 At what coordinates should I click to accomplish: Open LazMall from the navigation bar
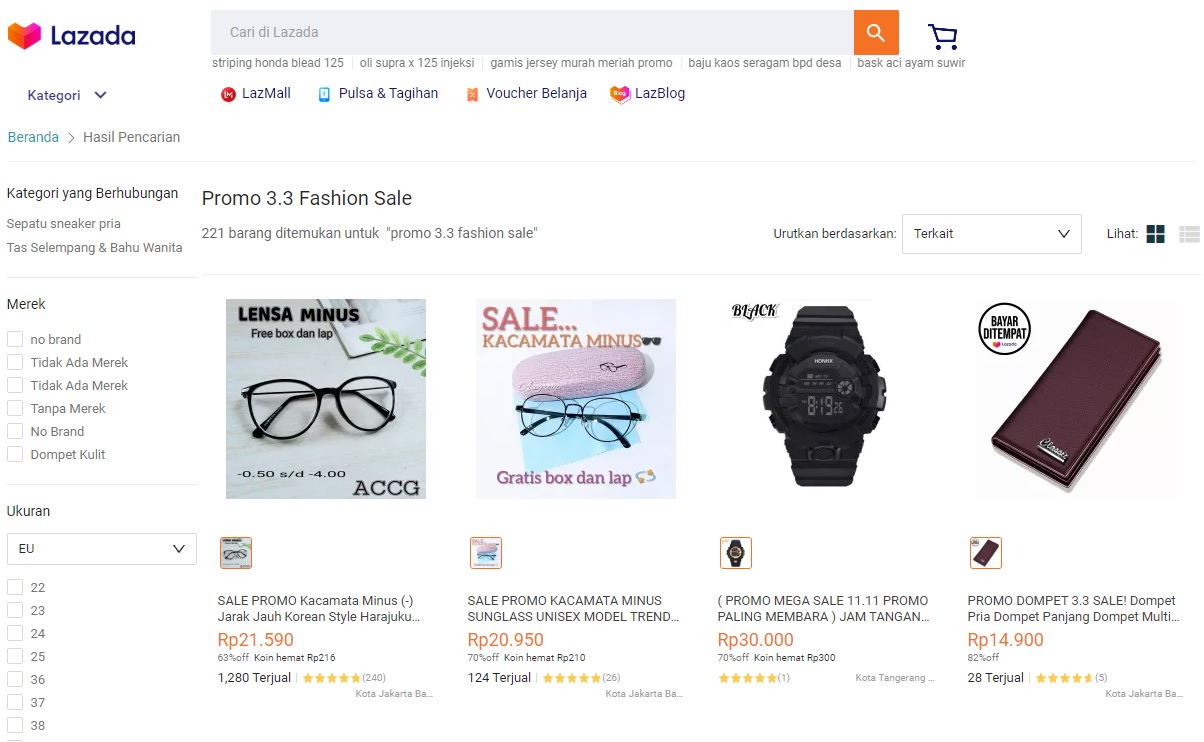(x=255, y=93)
